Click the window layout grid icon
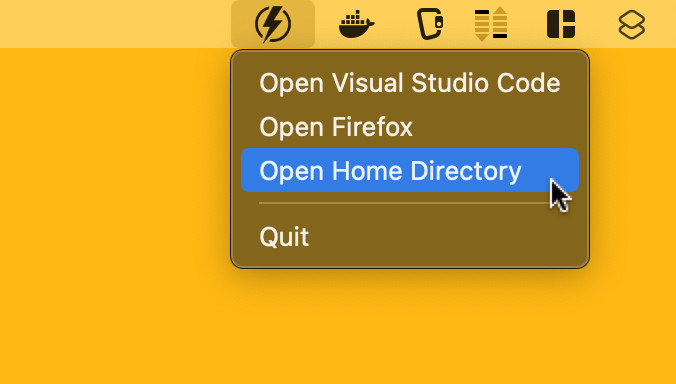 coord(561,24)
